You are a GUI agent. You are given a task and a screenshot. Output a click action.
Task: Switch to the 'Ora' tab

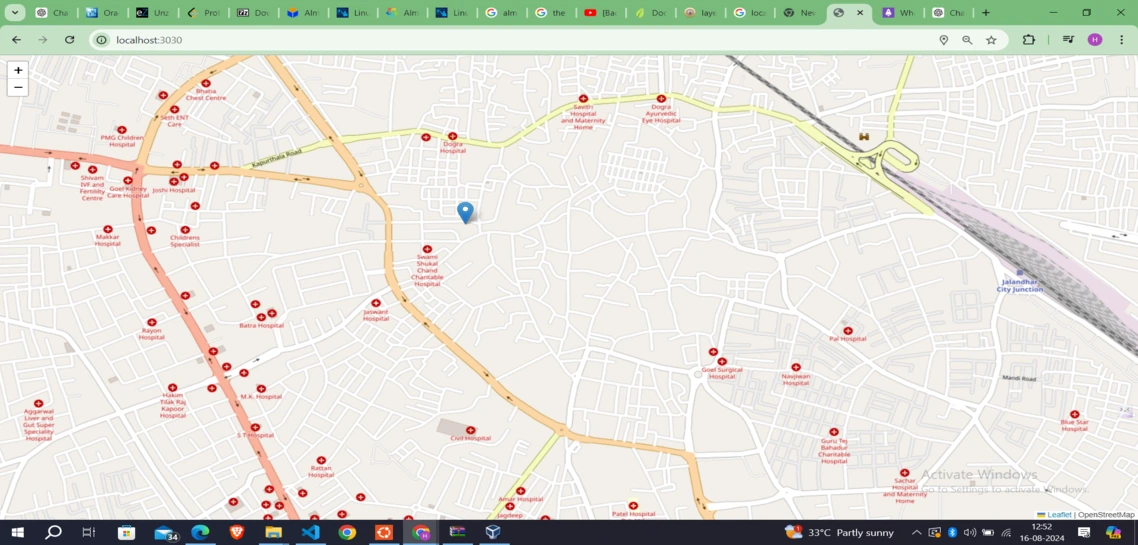(x=102, y=12)
